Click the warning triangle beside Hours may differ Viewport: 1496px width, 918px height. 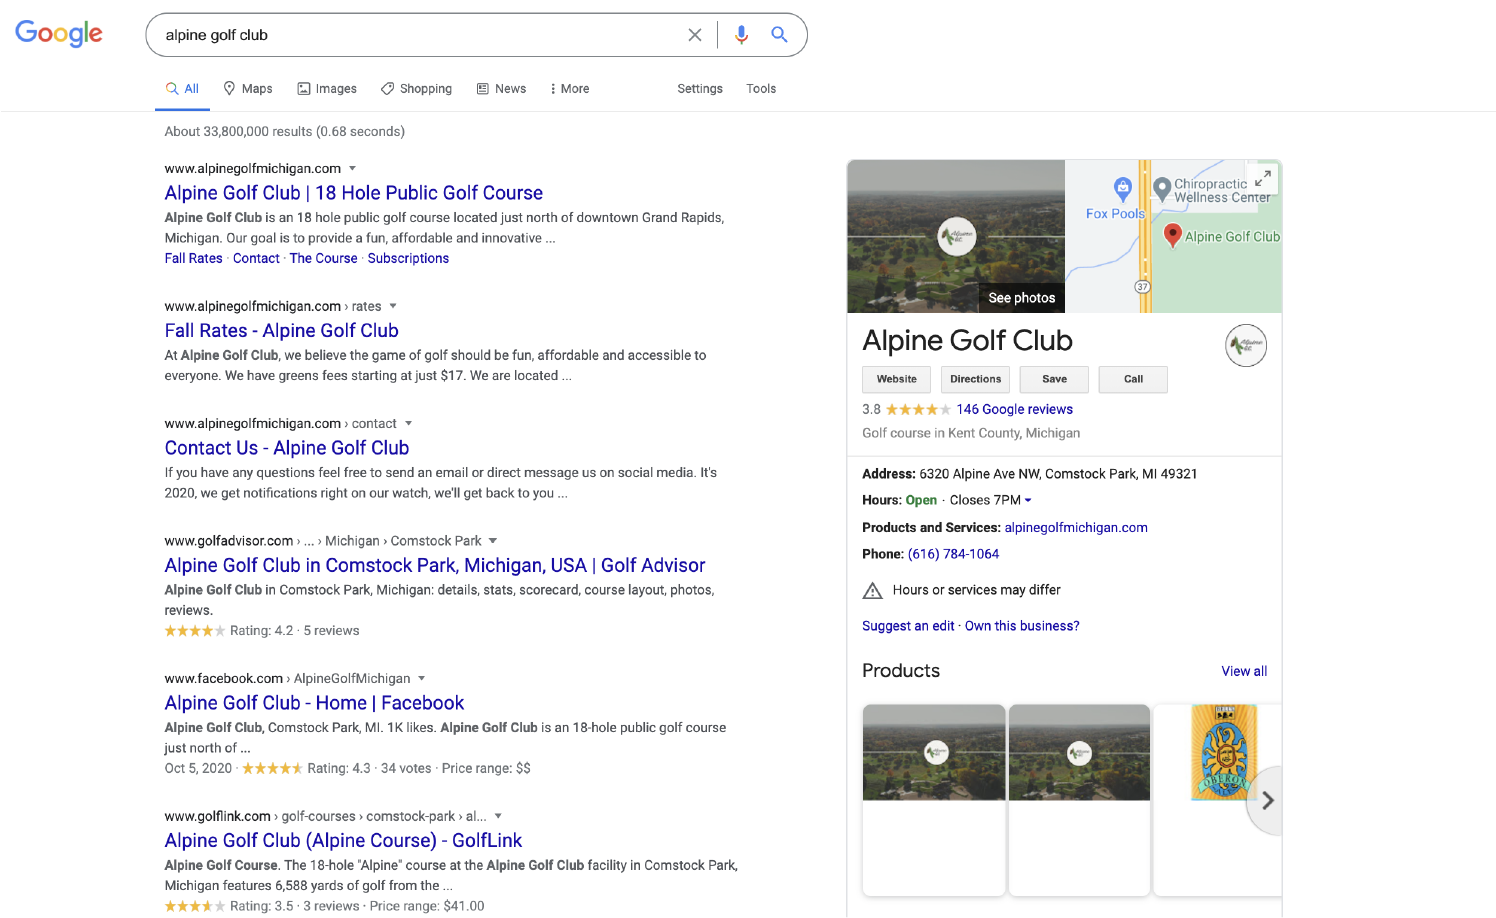[x=872, y=590]
